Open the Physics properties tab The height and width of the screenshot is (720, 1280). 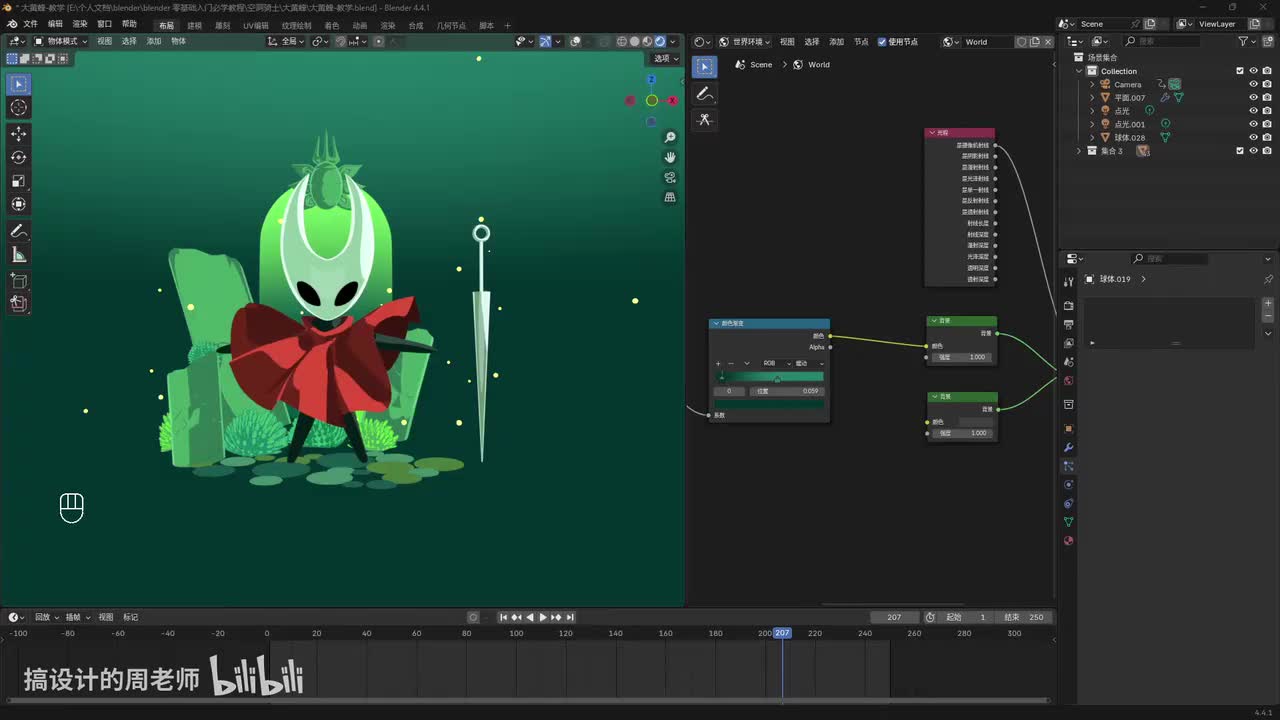(1068, 485)
